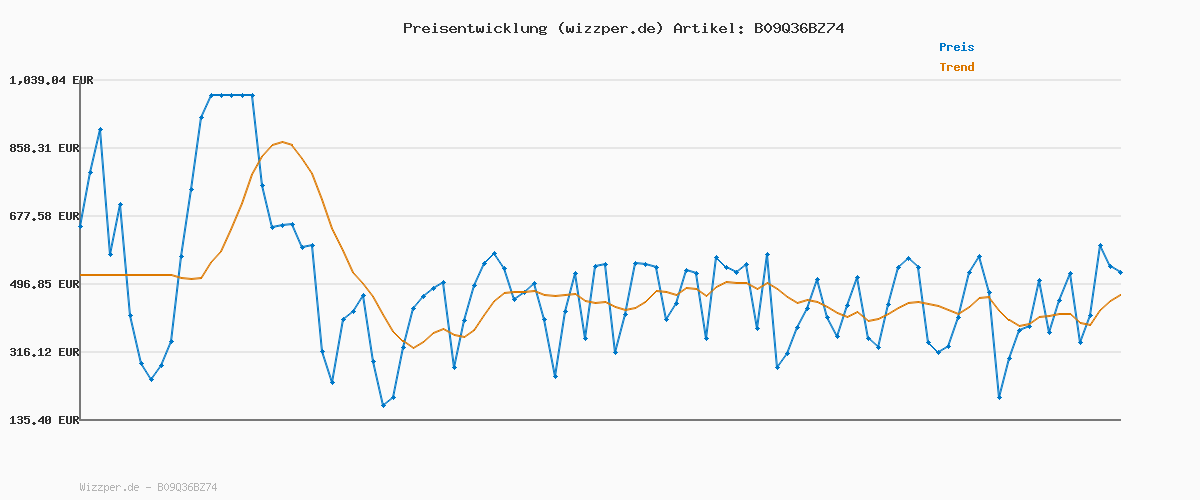The image size is (1200, 500).
Task: Click the right end of the orange trend line
Action: point(1120,295)
